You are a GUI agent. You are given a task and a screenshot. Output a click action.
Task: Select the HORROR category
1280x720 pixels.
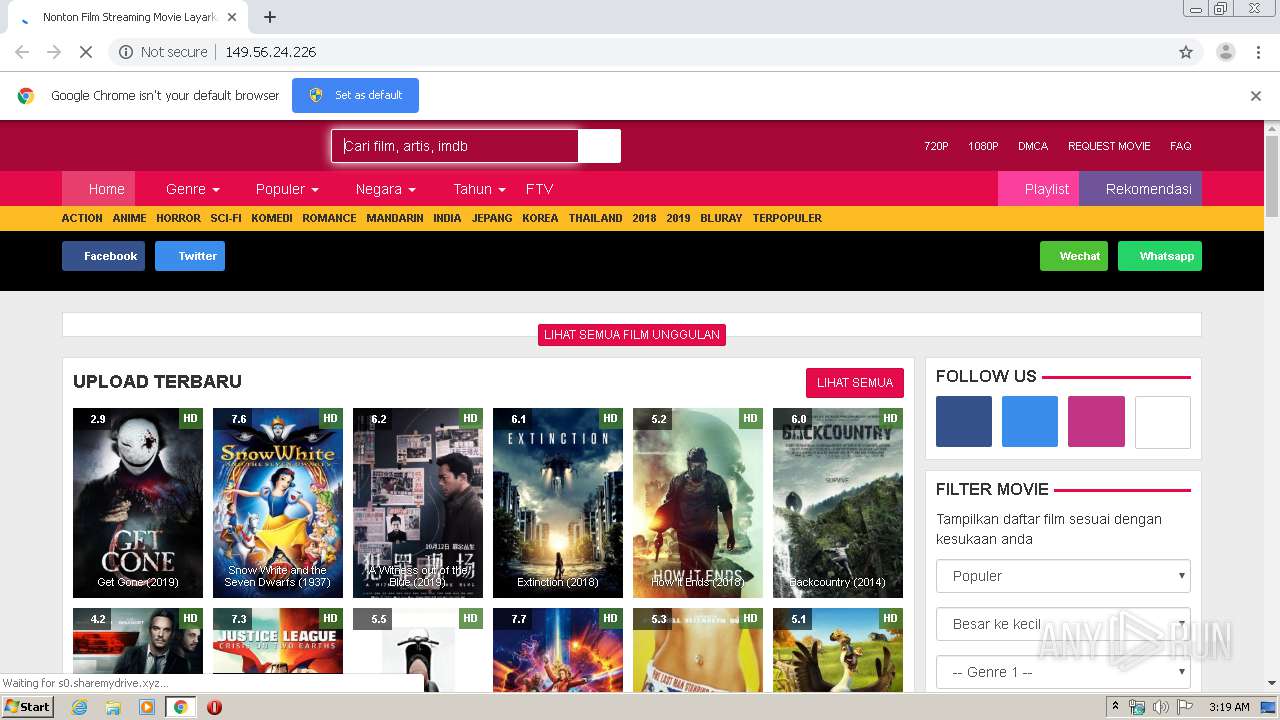[x=178, y=218]
